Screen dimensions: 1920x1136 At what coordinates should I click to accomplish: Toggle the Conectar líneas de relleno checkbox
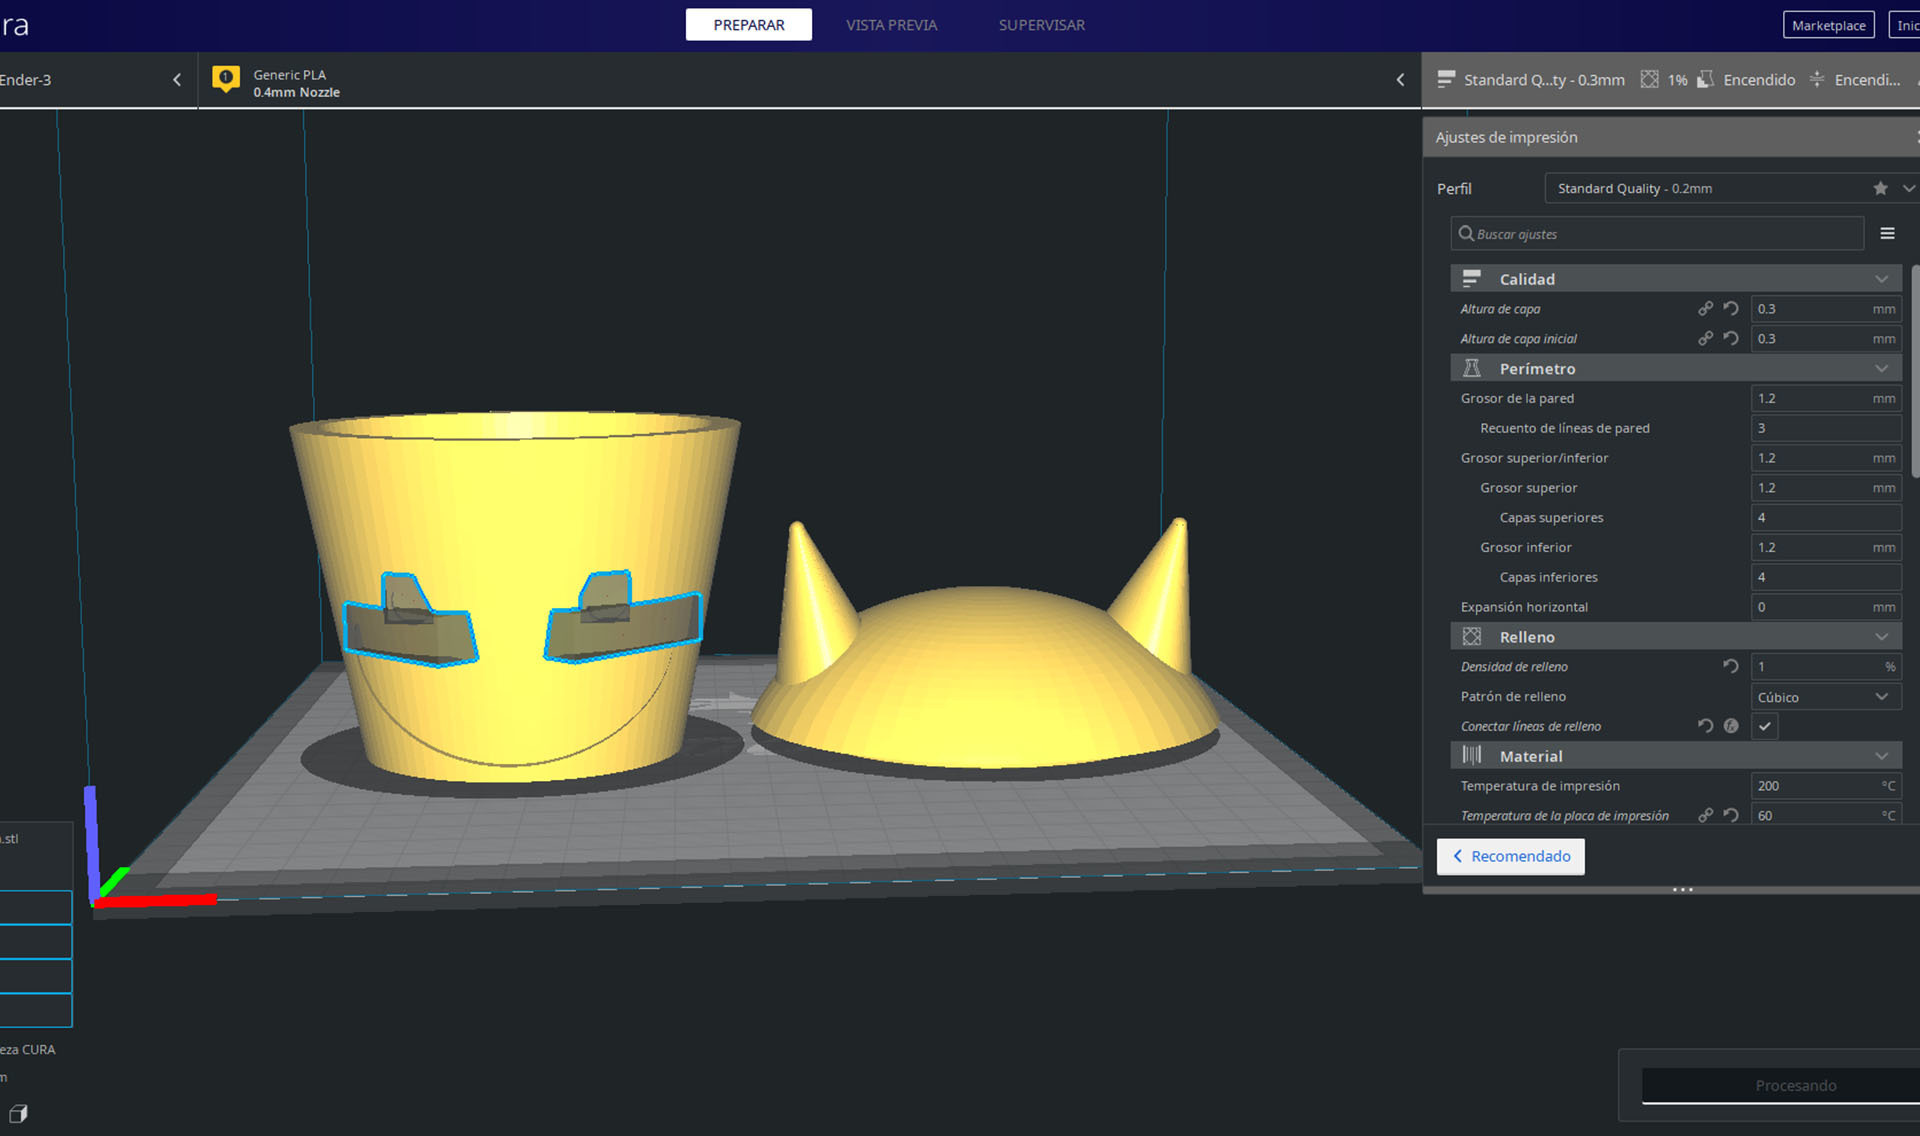(x=1765, y=727)
